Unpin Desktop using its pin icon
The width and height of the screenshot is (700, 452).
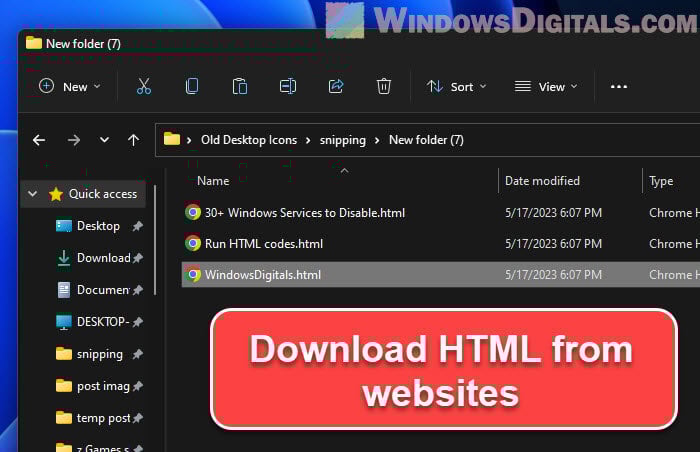(138, 226)
